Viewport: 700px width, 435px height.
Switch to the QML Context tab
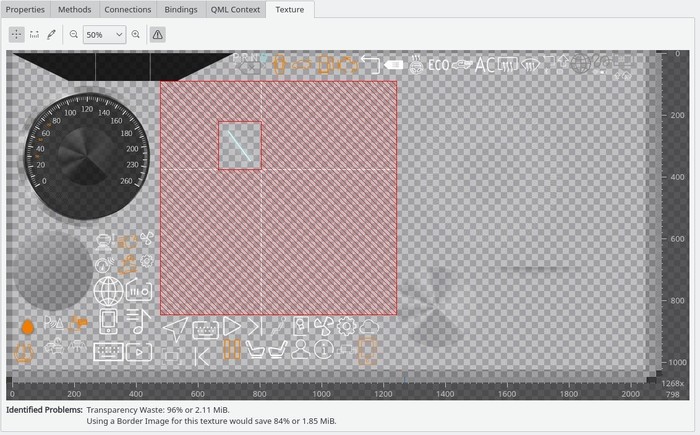[235, 9]
